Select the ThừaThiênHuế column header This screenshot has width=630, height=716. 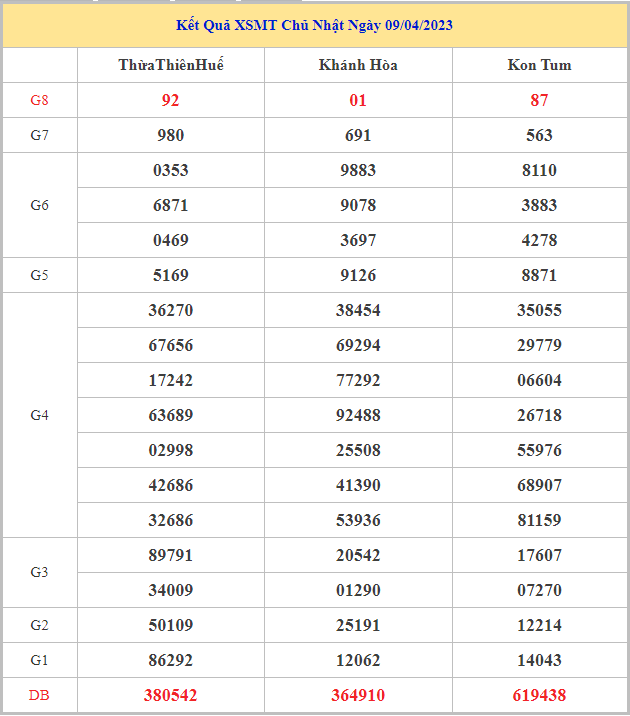point(171,65)
